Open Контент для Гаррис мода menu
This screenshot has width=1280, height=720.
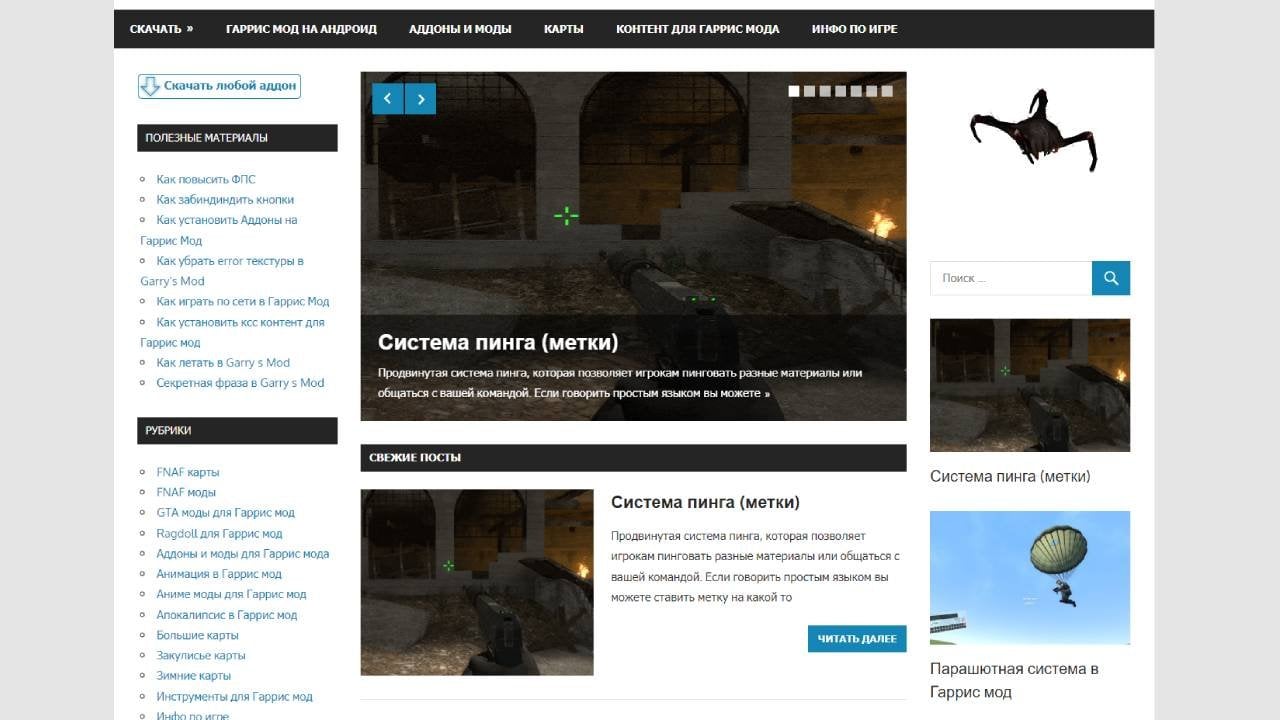click(x=698, y=29)
